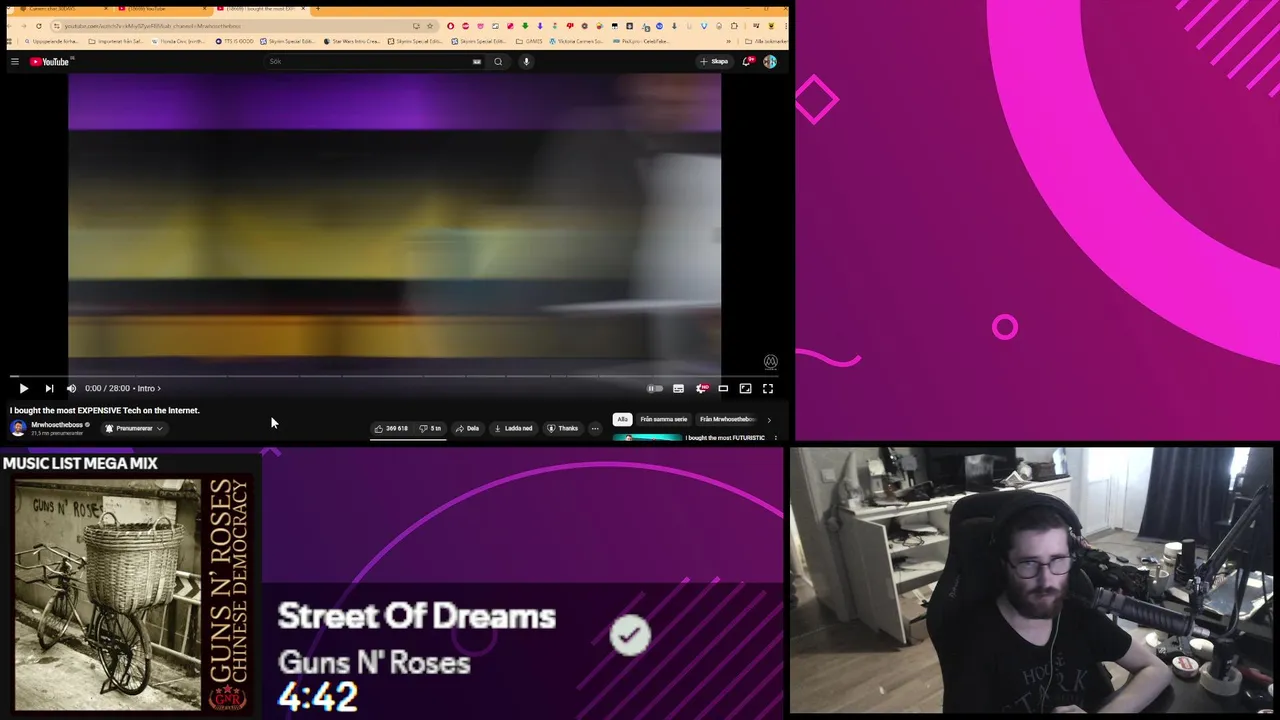Click the Street Of Dreams song title
The height and width of the screenshot is (720, 1280).
click(x=416, y=616)
